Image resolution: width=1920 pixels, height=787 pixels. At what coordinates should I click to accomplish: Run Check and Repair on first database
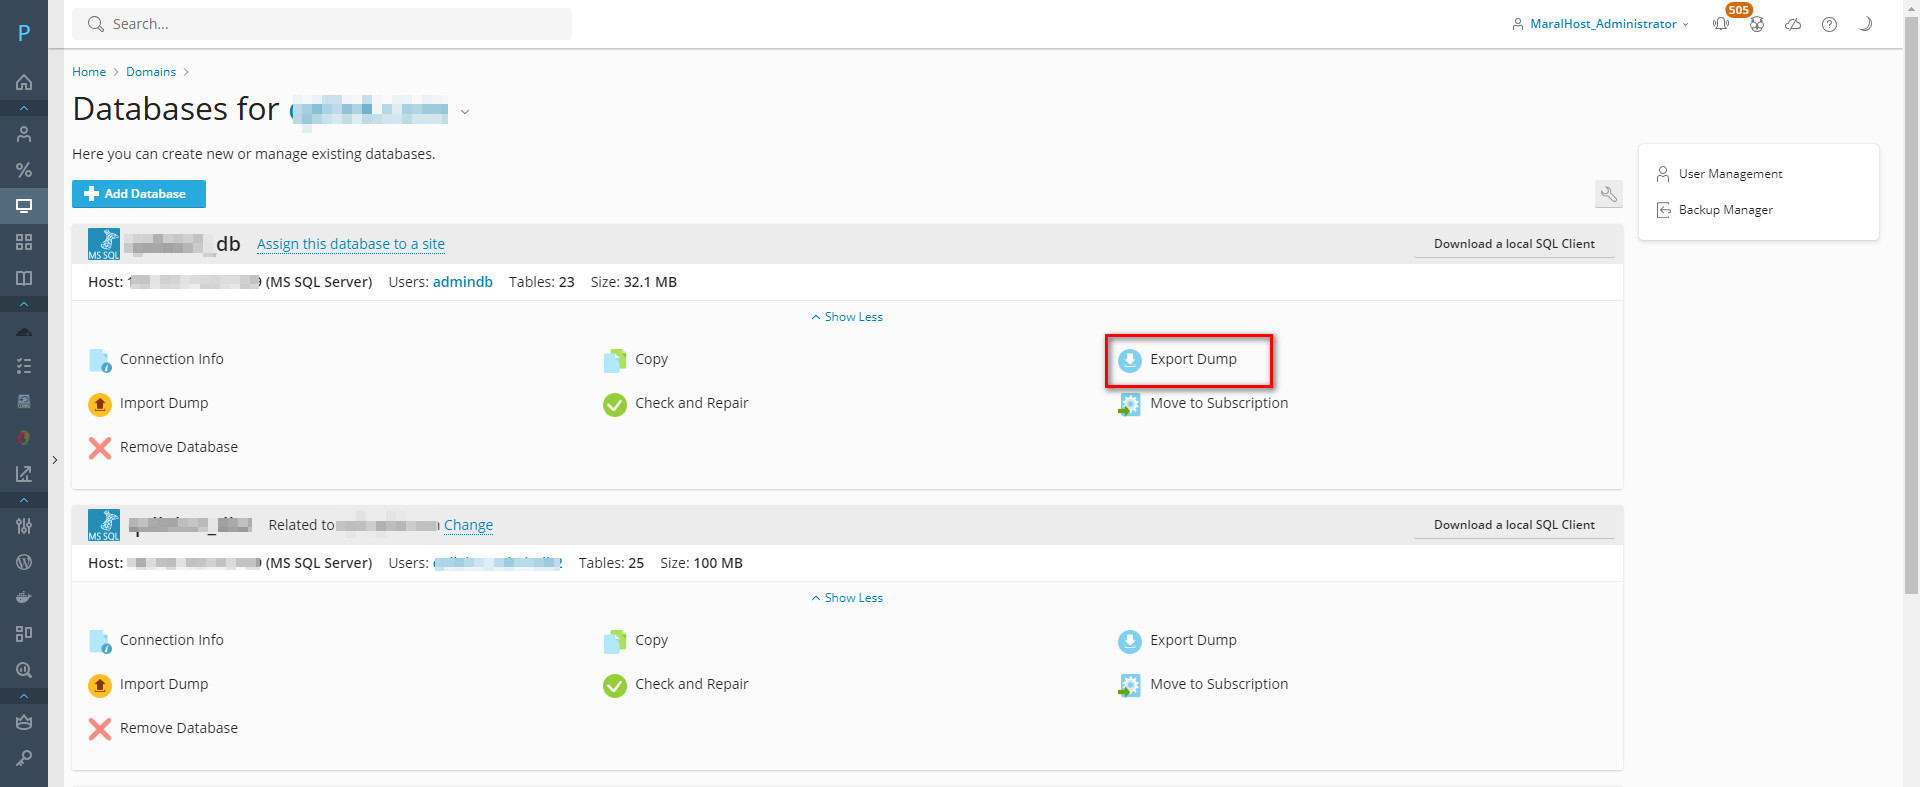point(676,403)
